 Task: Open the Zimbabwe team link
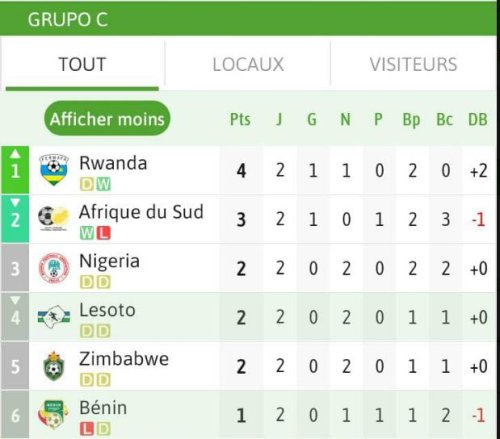pyautogui.click(x=124, y=359)
